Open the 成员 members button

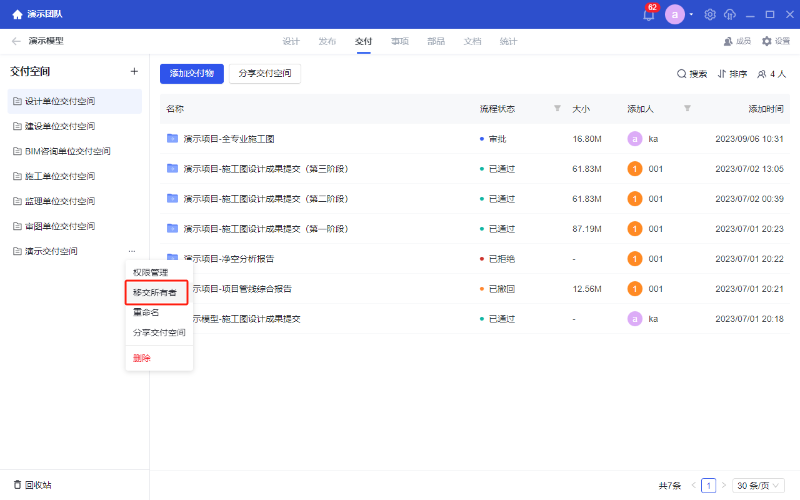(x=737, y=41)
